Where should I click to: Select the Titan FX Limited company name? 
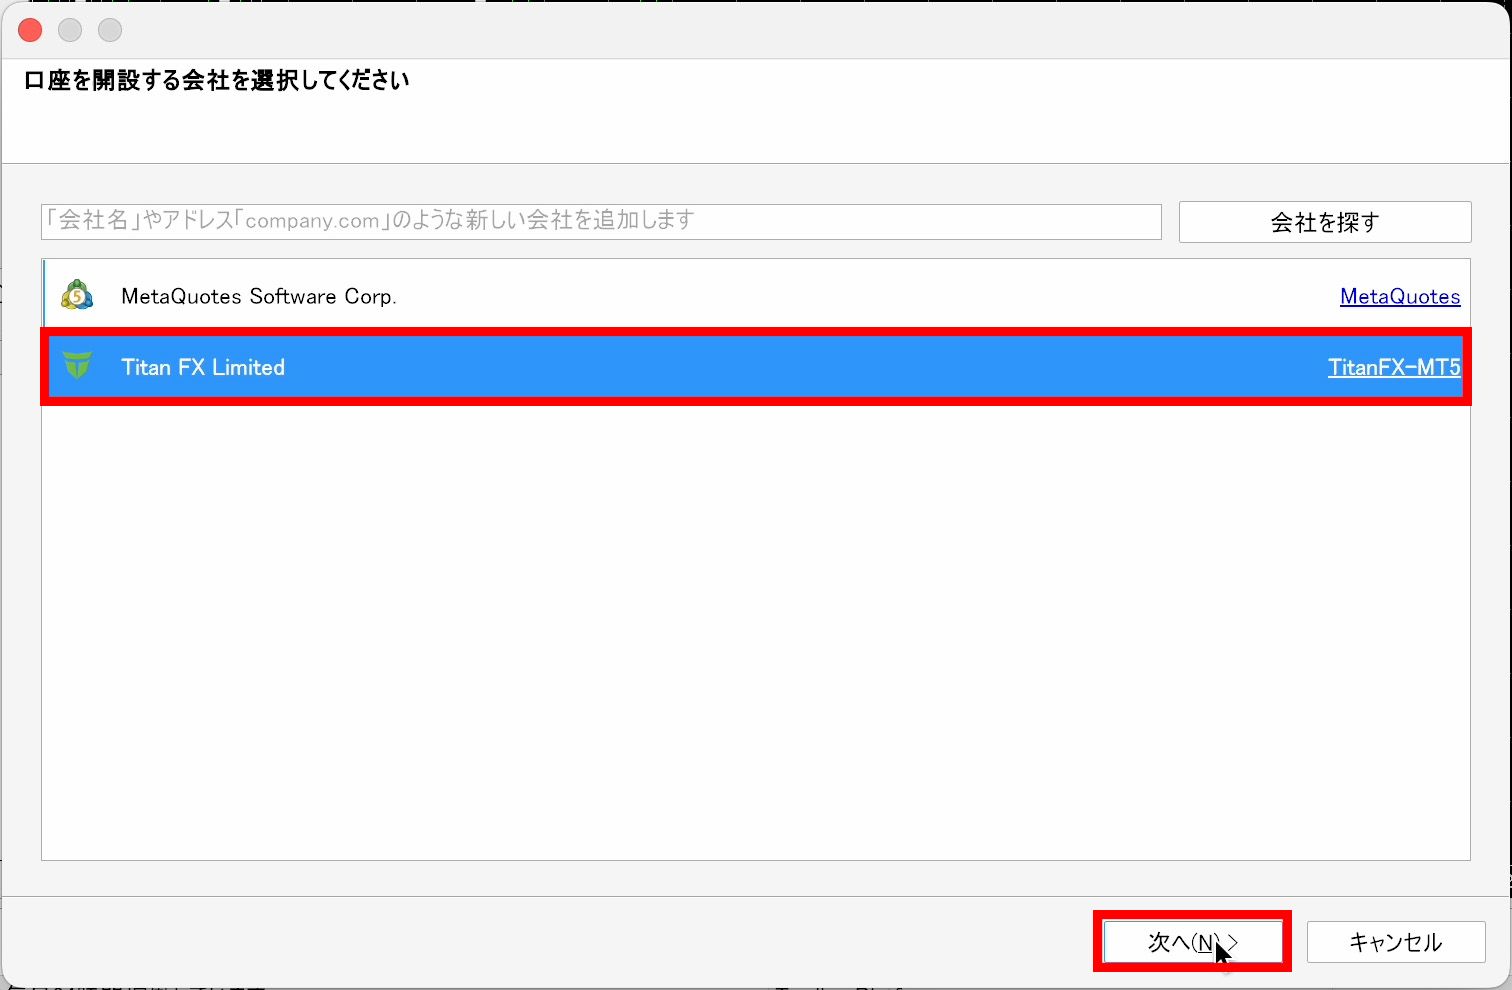click(x=203, y=367)
